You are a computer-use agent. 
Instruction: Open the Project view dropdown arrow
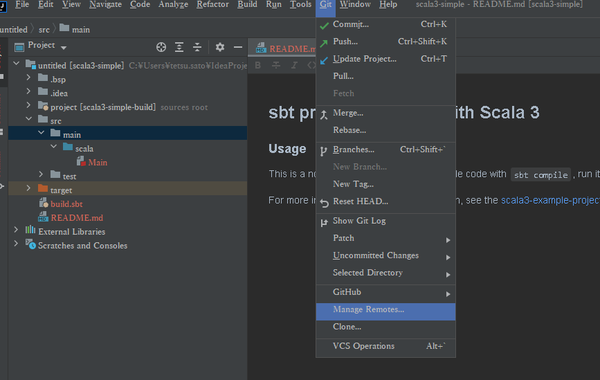pyautogui.click(x=64, y=48)
